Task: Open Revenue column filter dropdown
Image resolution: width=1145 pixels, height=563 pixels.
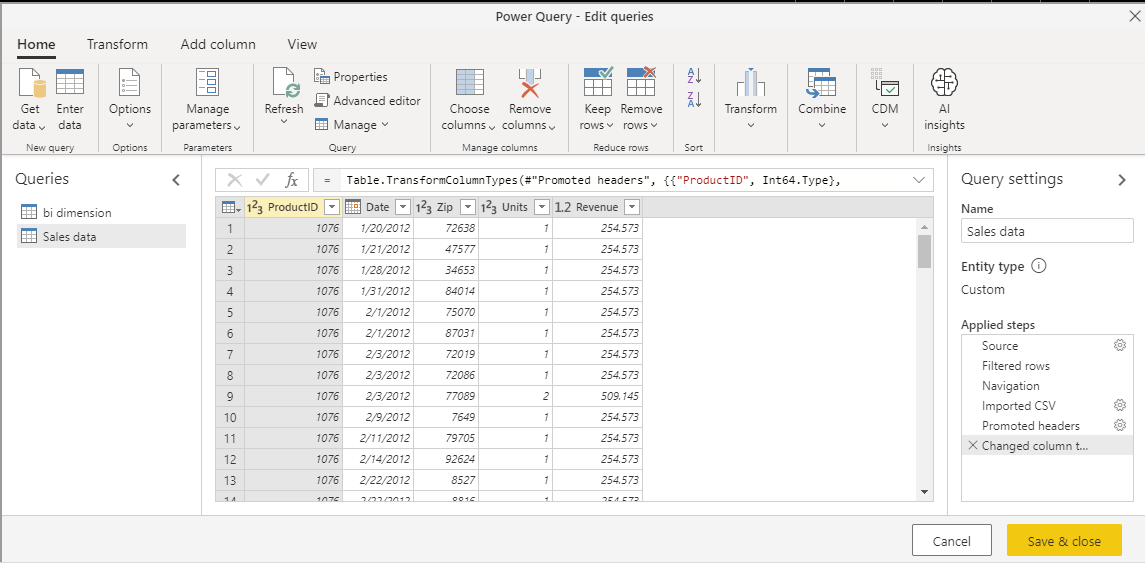Action: [632, 207]
